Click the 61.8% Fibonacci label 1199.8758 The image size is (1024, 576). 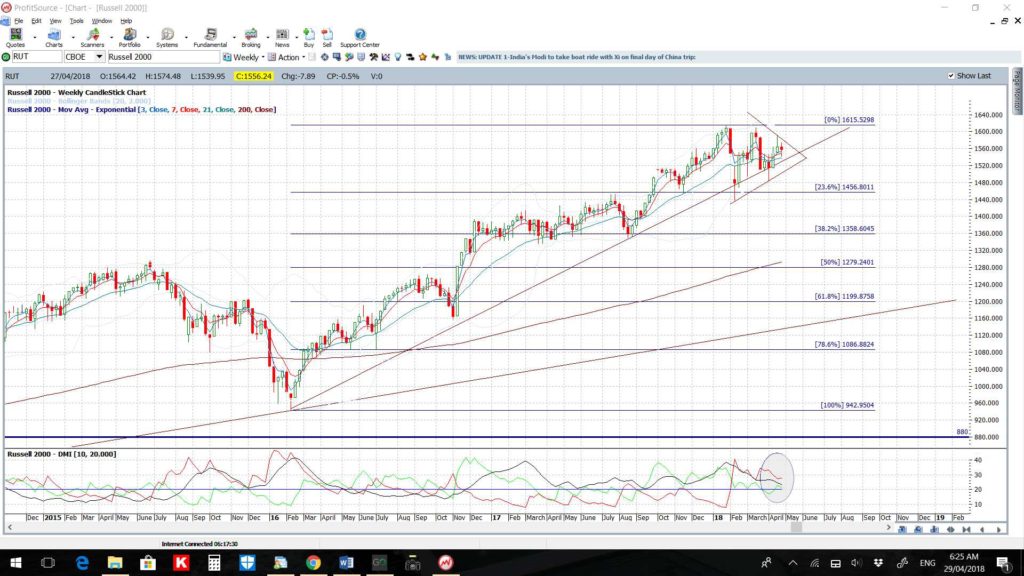pos(844,296)
